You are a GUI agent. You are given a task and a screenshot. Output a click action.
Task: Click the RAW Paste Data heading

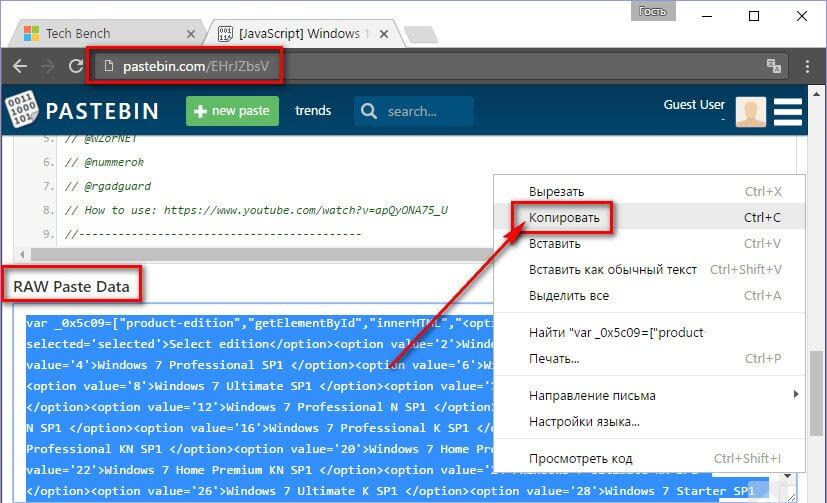[x=71, y=286]
